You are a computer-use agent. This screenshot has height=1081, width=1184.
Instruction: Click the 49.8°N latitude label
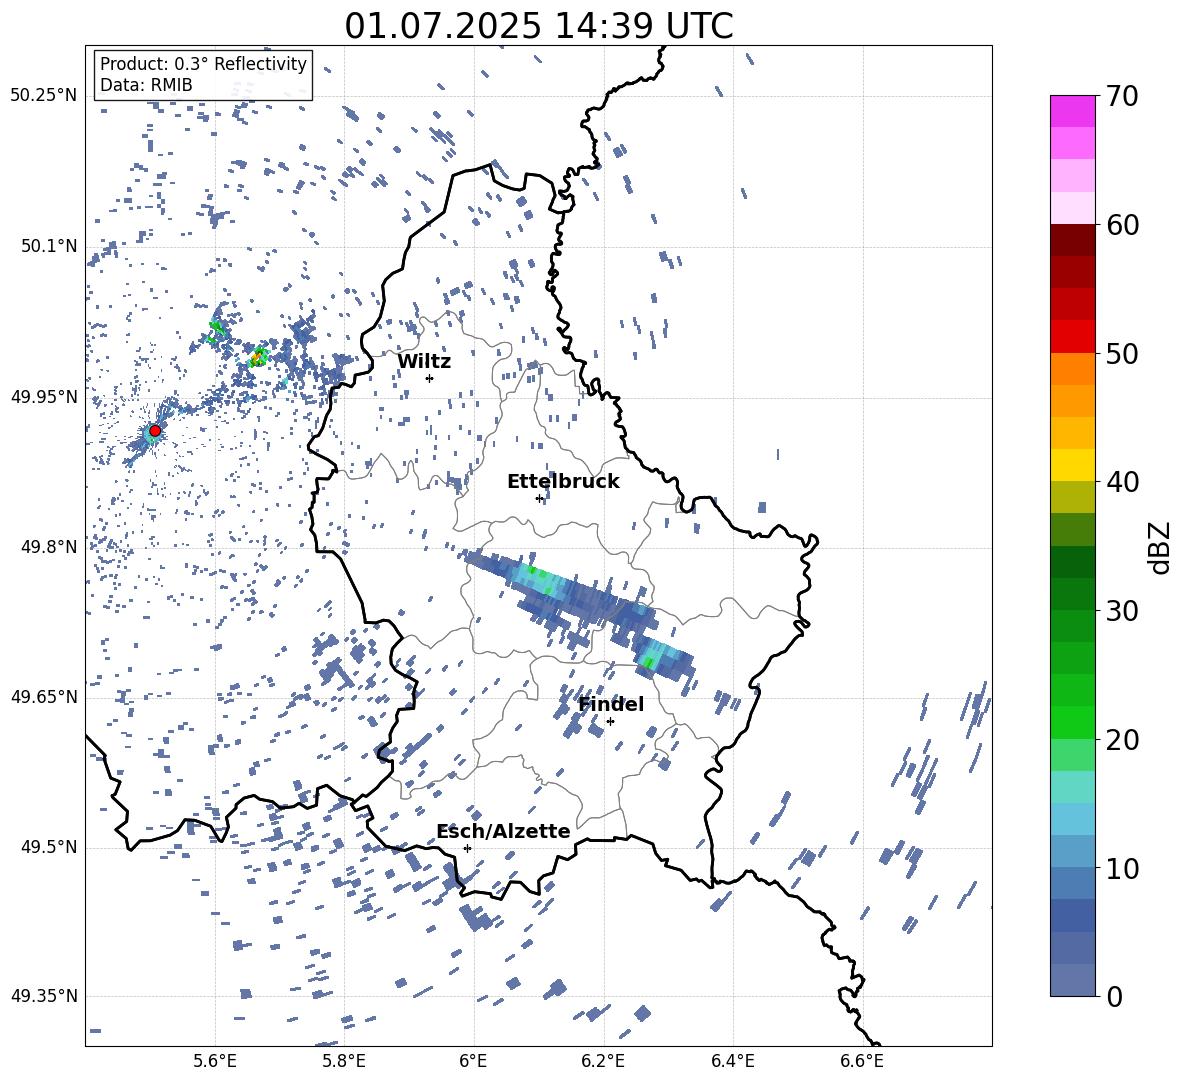pos(48,547)
